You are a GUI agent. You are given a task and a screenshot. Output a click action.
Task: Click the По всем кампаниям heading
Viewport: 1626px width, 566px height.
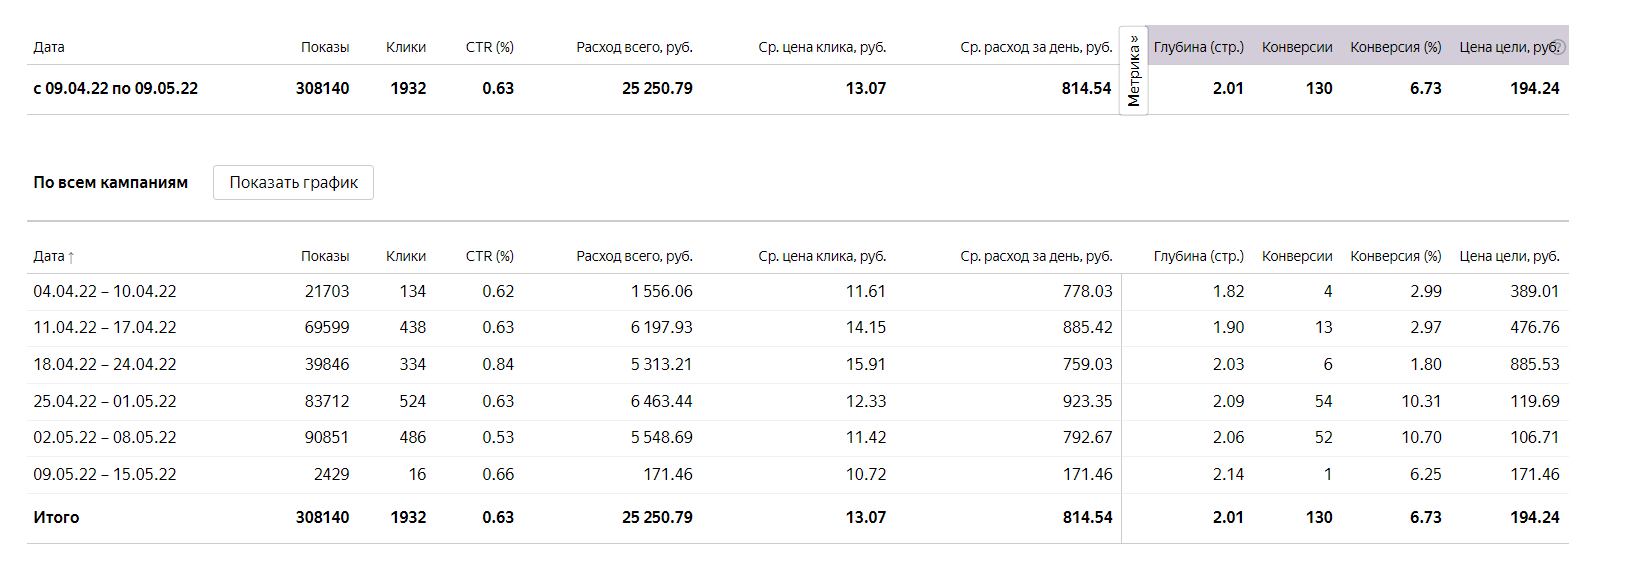click(x=111, y=182)
